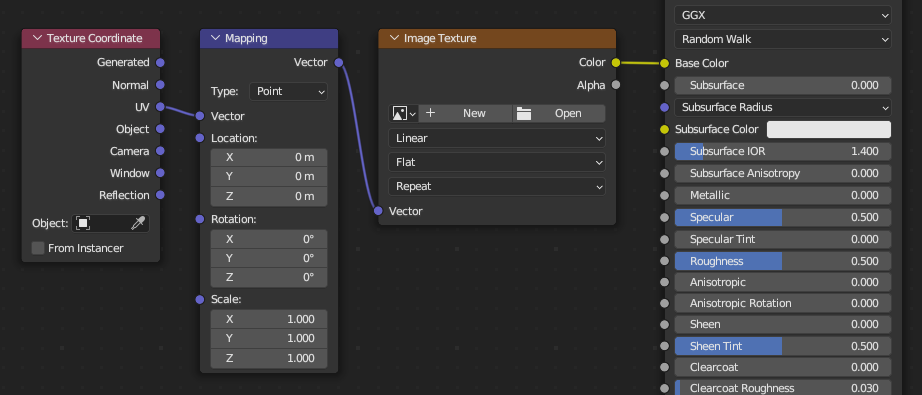Click the Reflection output socket

pos(160,195)
